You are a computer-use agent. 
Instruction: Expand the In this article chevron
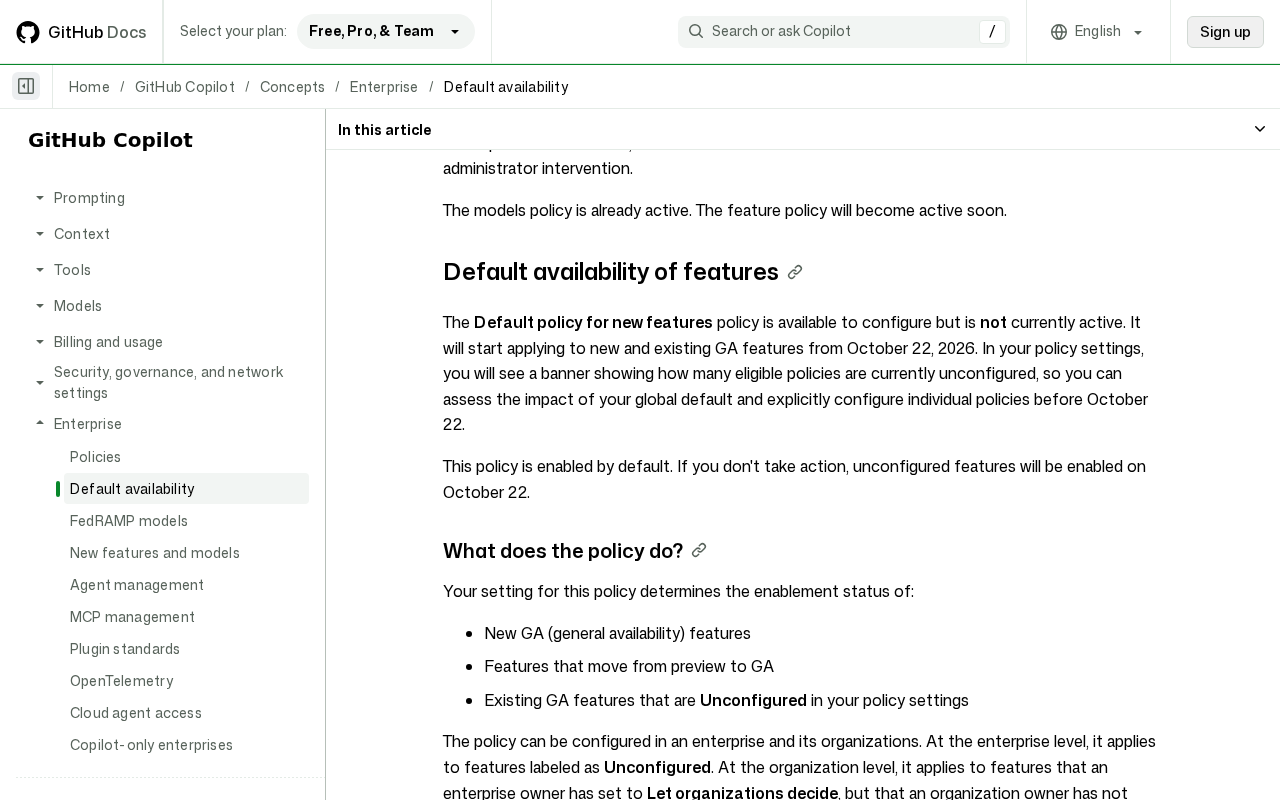point(1260,129)
